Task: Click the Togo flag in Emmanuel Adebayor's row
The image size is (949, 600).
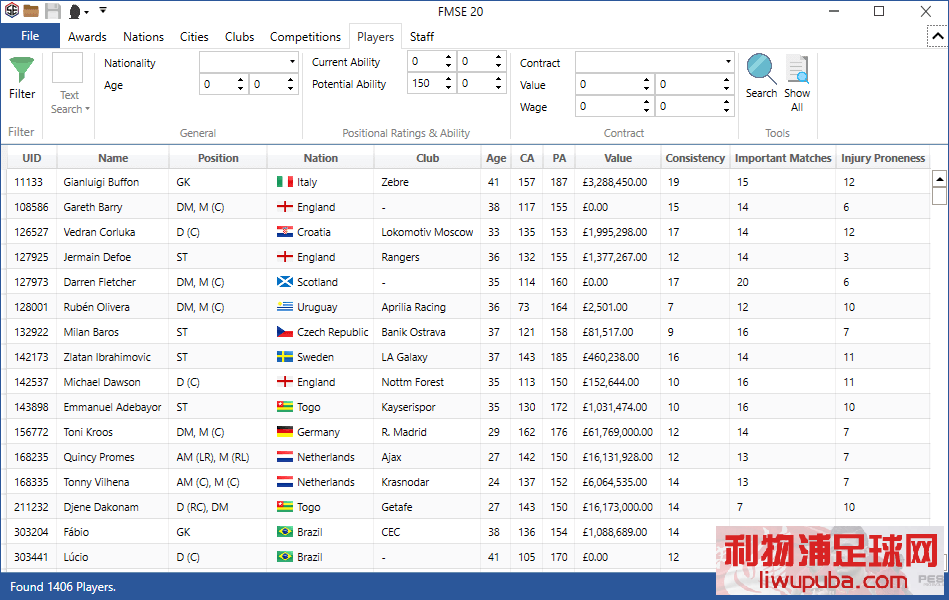Action: [x=285, y=407]
